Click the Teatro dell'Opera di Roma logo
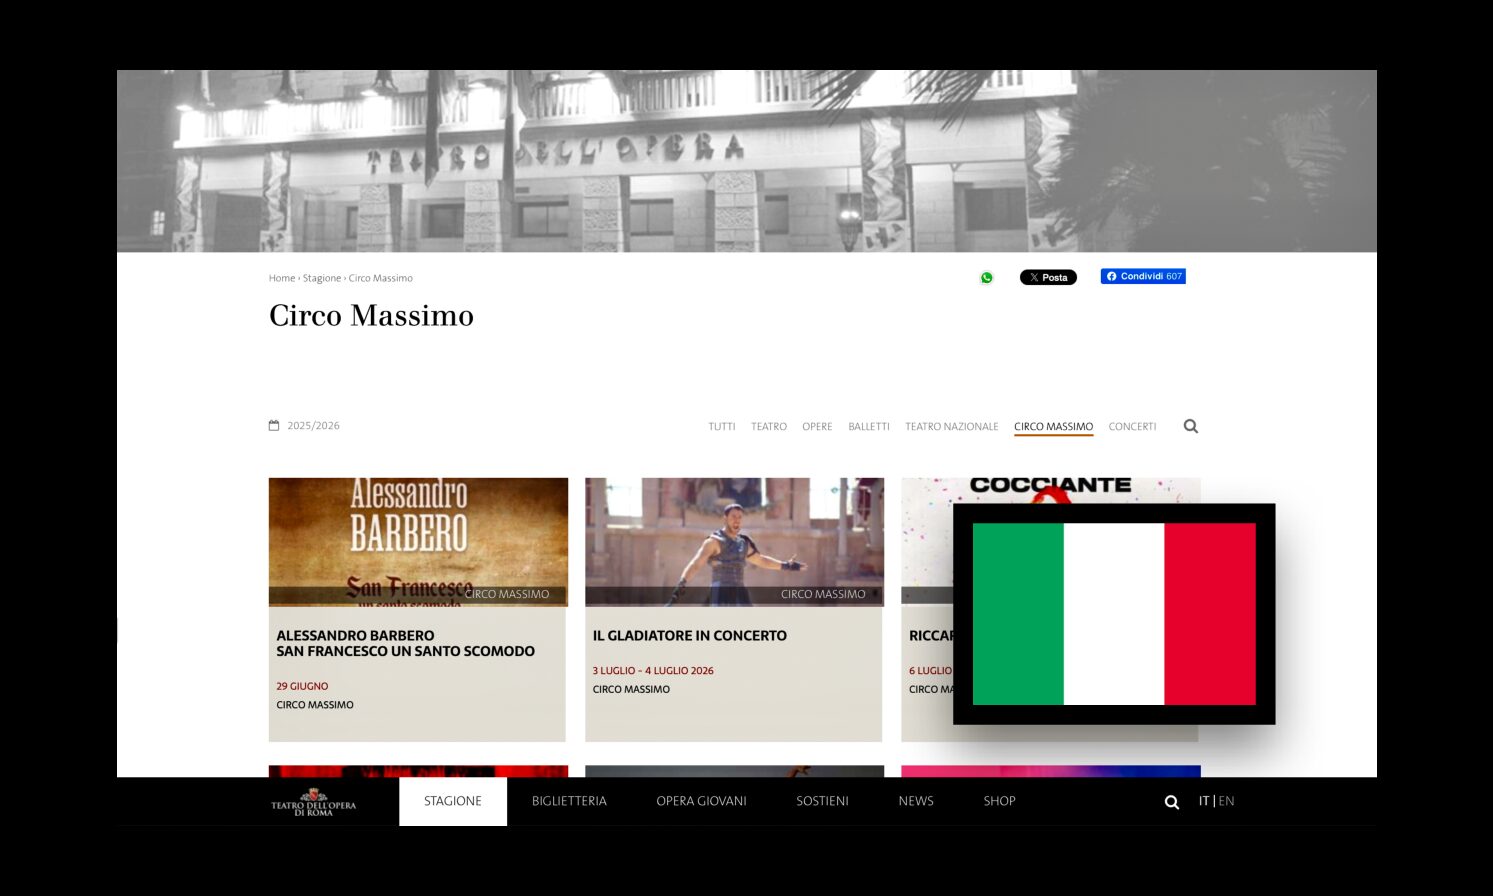1493x896 pixels. 313,802
